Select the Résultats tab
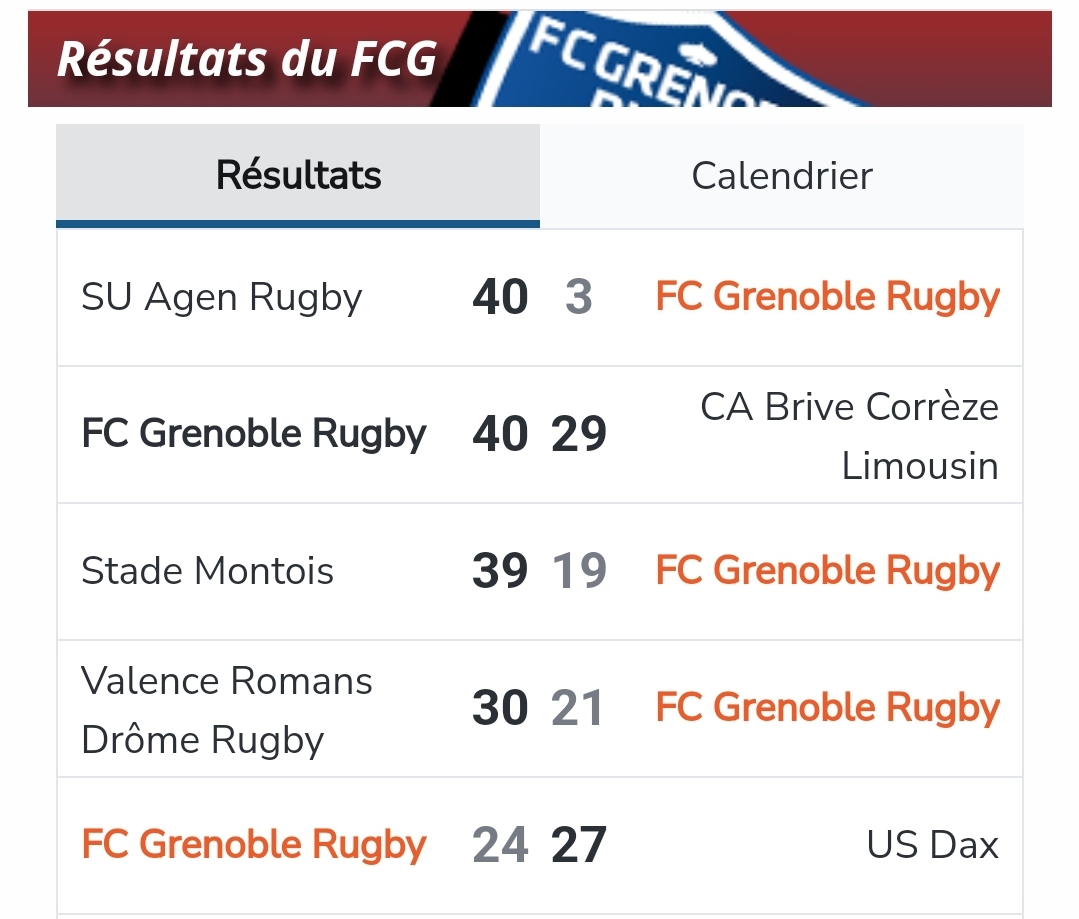 298,176
